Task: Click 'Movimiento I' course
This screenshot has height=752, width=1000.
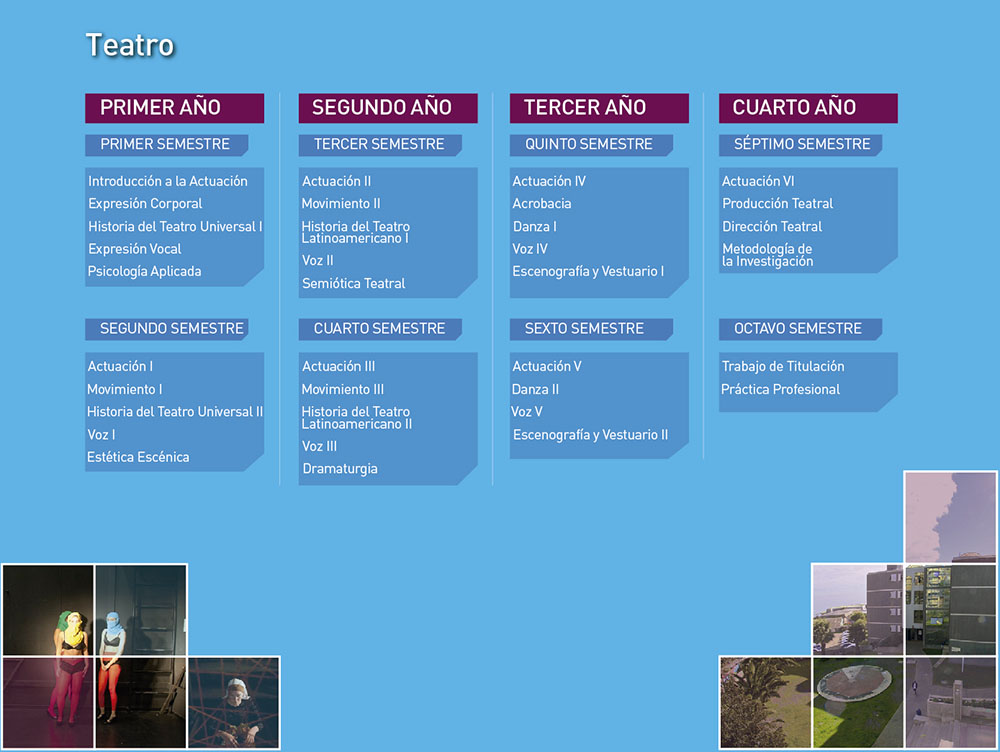Action: [124, 390]
